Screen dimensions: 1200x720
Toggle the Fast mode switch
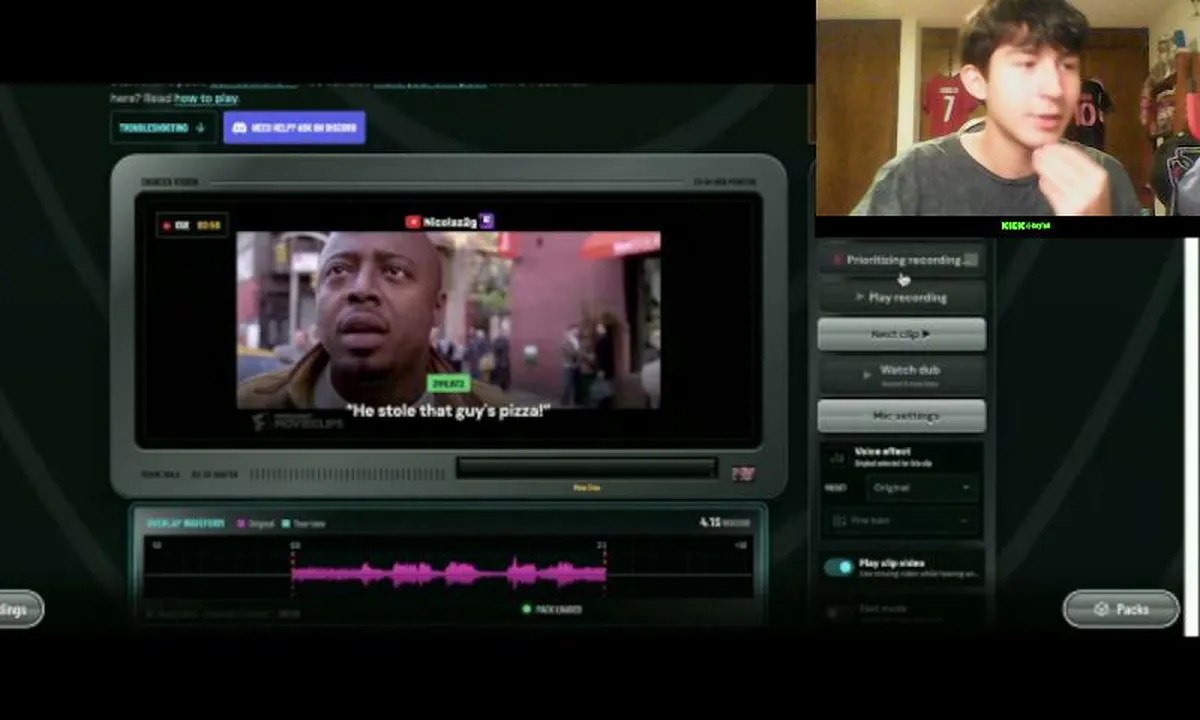click(x=837, y=610)
